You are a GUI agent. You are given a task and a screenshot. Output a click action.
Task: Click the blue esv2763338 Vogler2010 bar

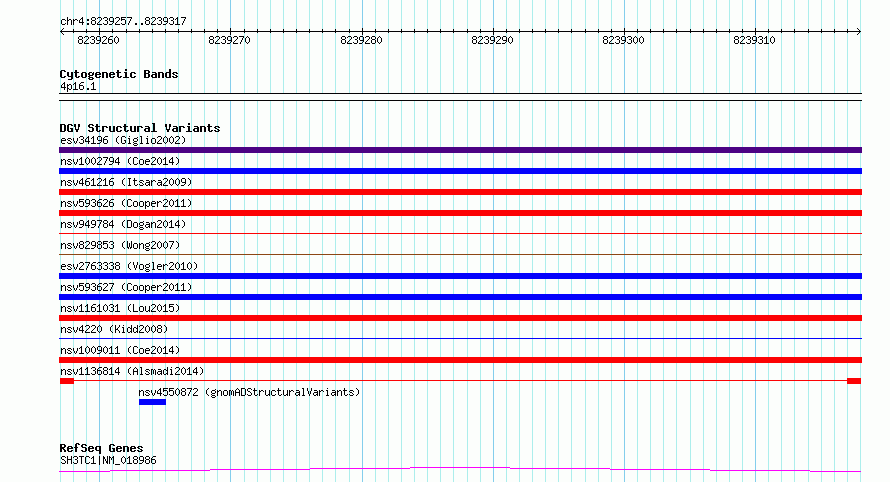point(460,276)
